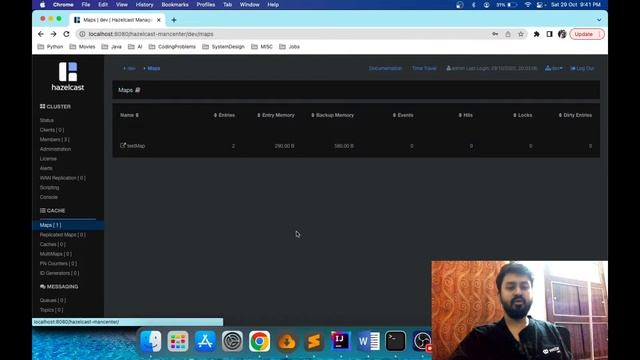This screenshot has width=640, height=360.
Task: Select Maps [1] in Cache section
Action: point(68,225)
